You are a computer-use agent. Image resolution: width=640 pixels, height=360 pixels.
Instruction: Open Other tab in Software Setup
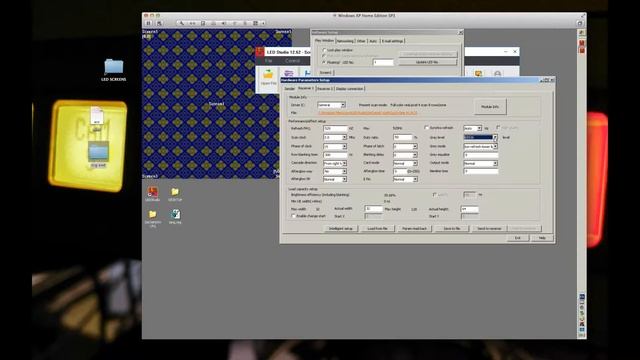(361, 41)
